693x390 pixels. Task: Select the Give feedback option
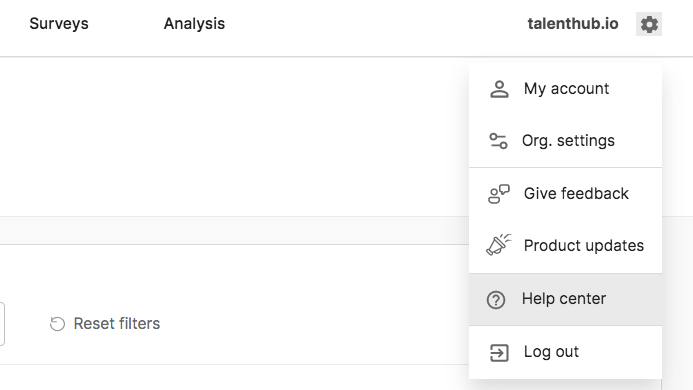pyautogui.click(x=565, y=194)
